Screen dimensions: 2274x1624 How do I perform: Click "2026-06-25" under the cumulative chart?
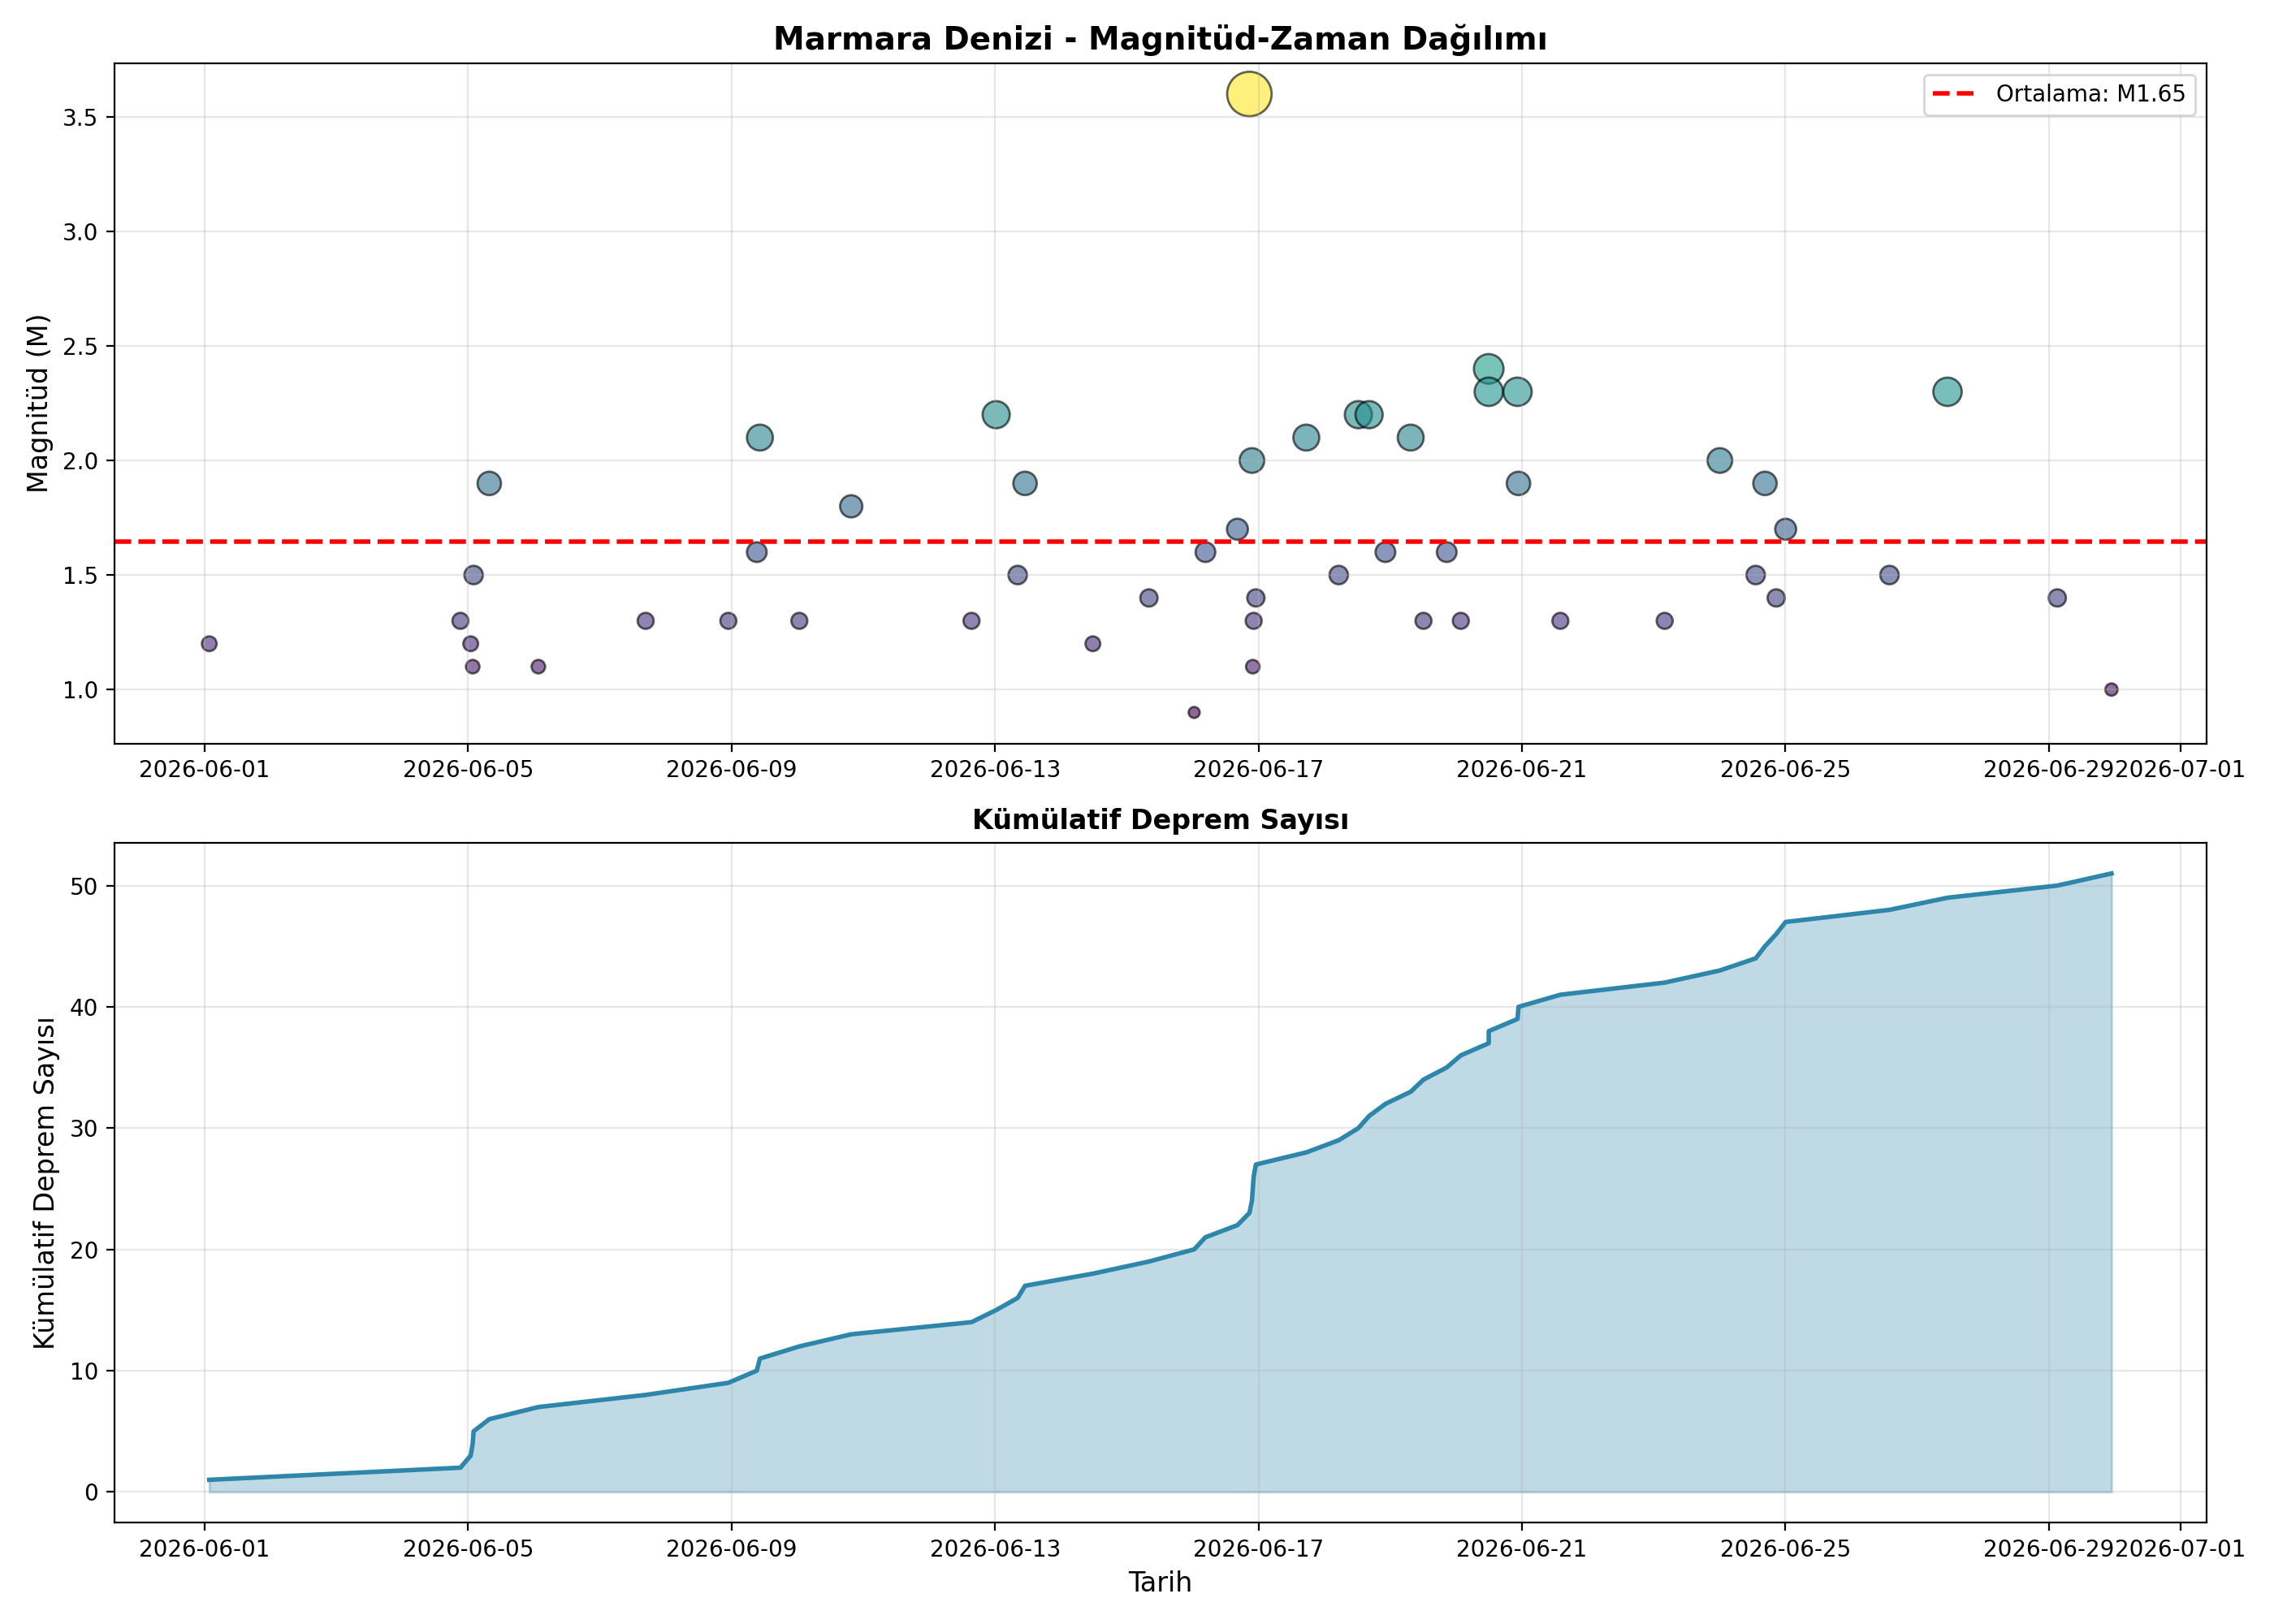[x=1785, y=1549]
